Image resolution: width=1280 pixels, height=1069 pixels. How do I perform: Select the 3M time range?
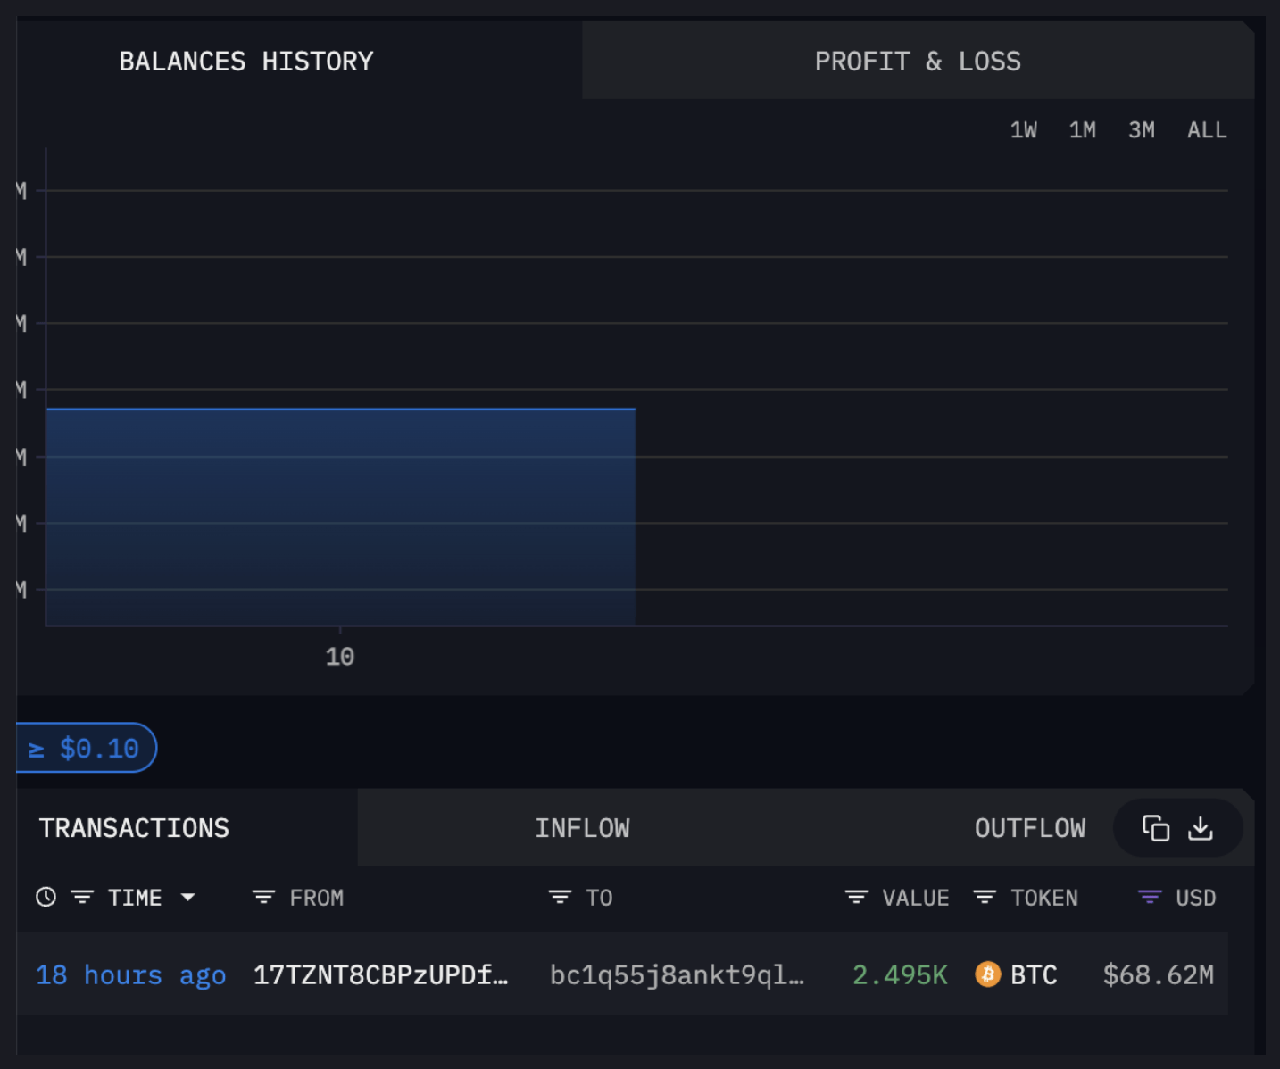click(x=1141, y=130)
